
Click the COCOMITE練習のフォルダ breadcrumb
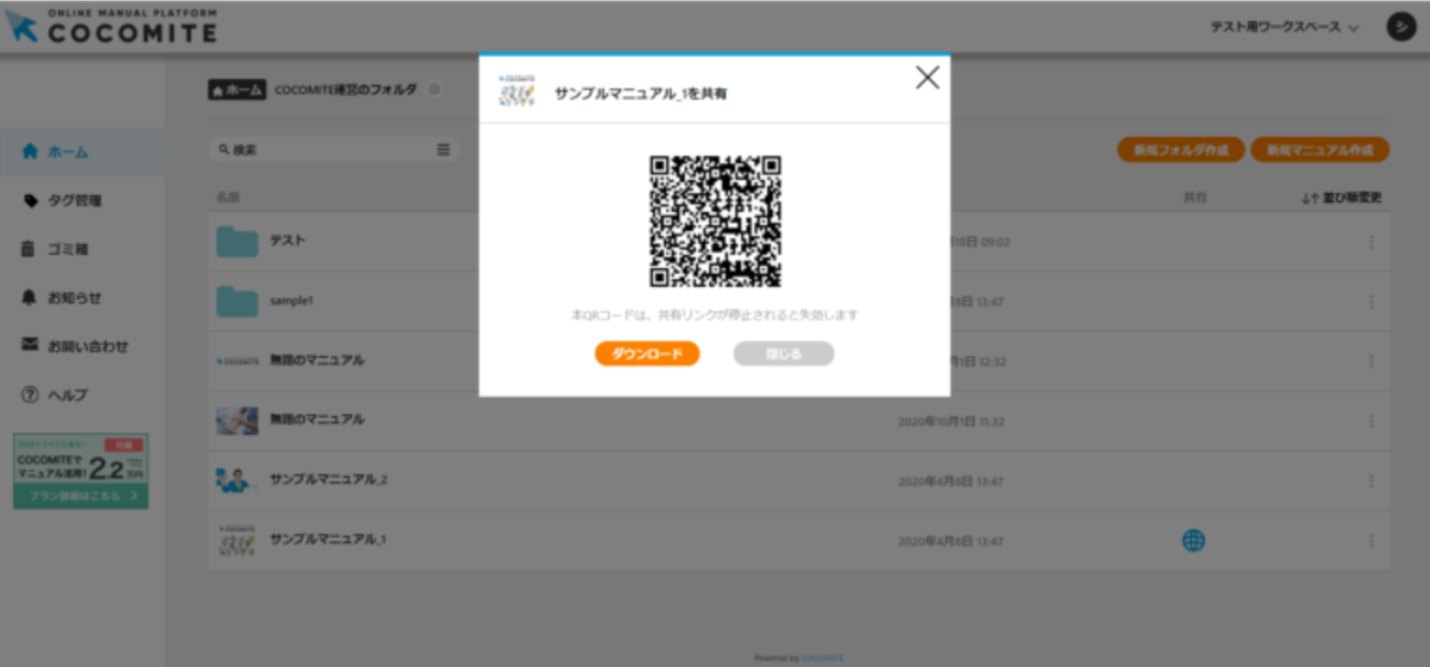(346, 90)
